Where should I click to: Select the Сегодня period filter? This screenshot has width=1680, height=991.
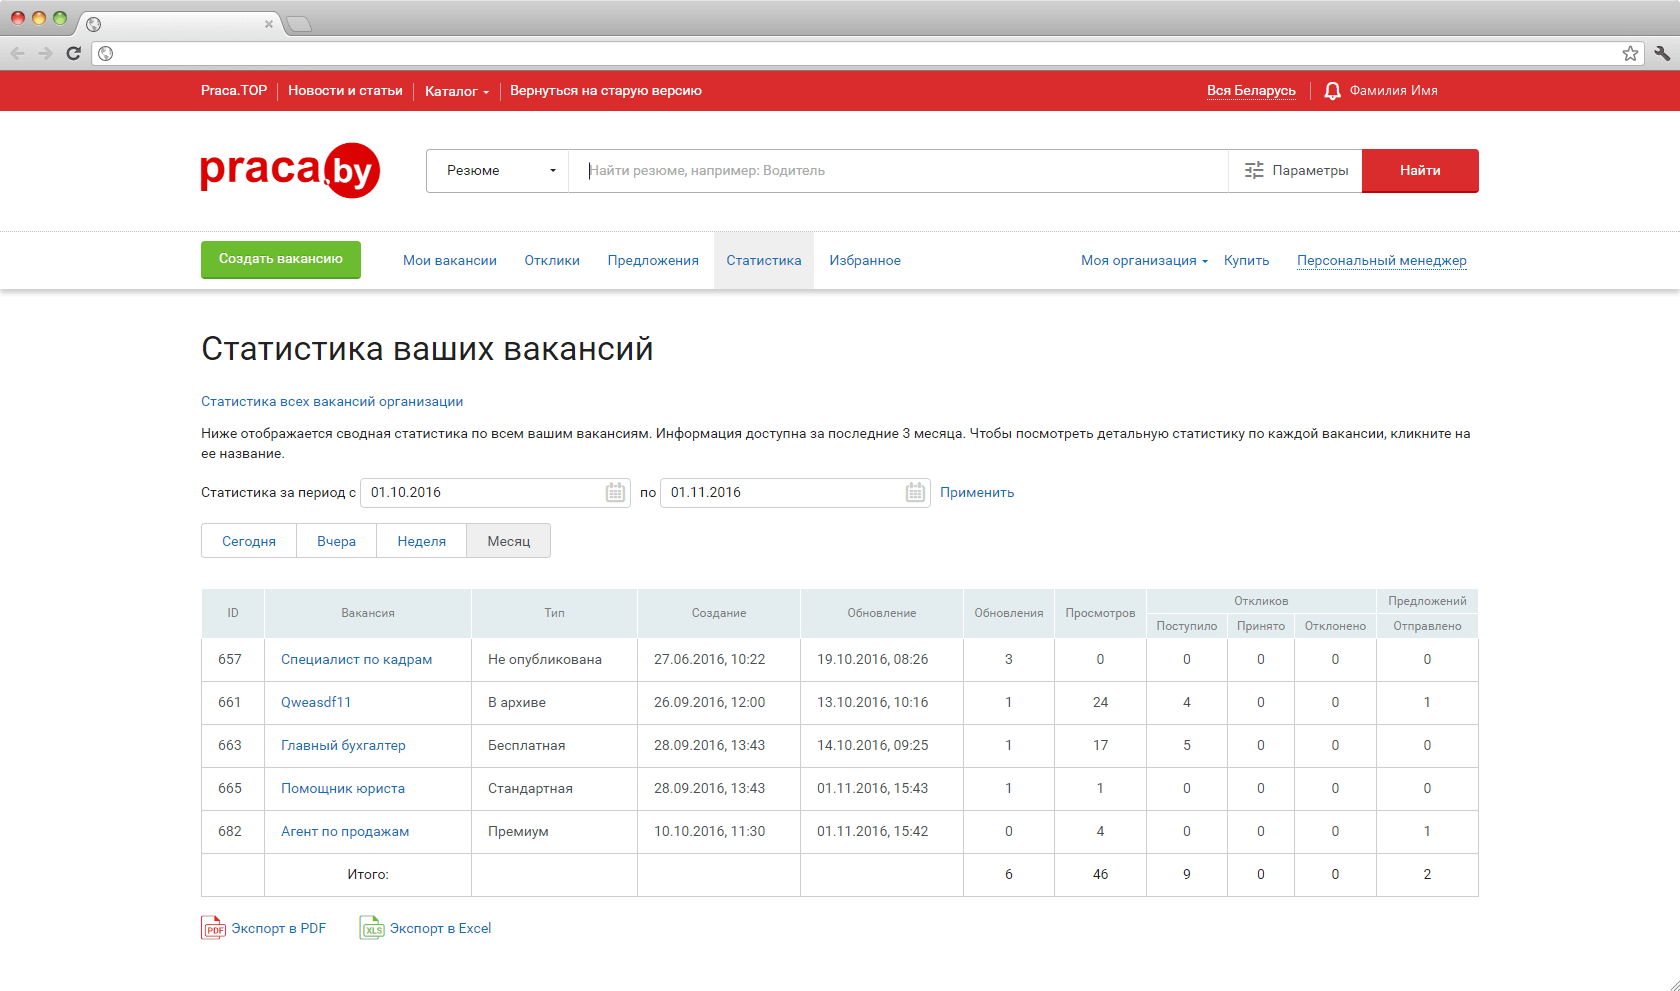coord(249,541)
